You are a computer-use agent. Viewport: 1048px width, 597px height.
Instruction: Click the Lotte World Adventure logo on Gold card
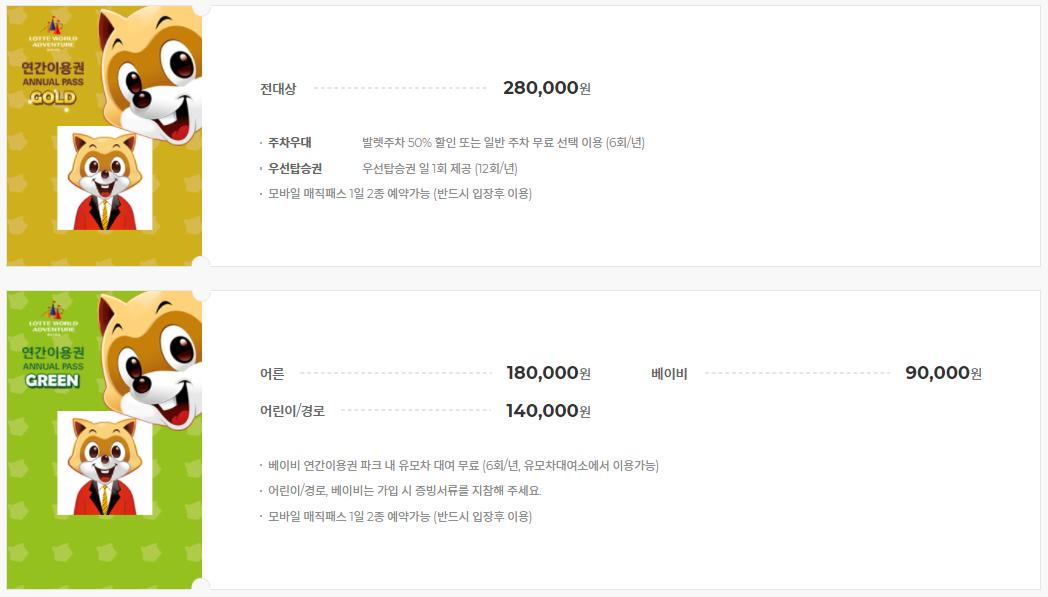pyautogui.click(x=53, y=33)
